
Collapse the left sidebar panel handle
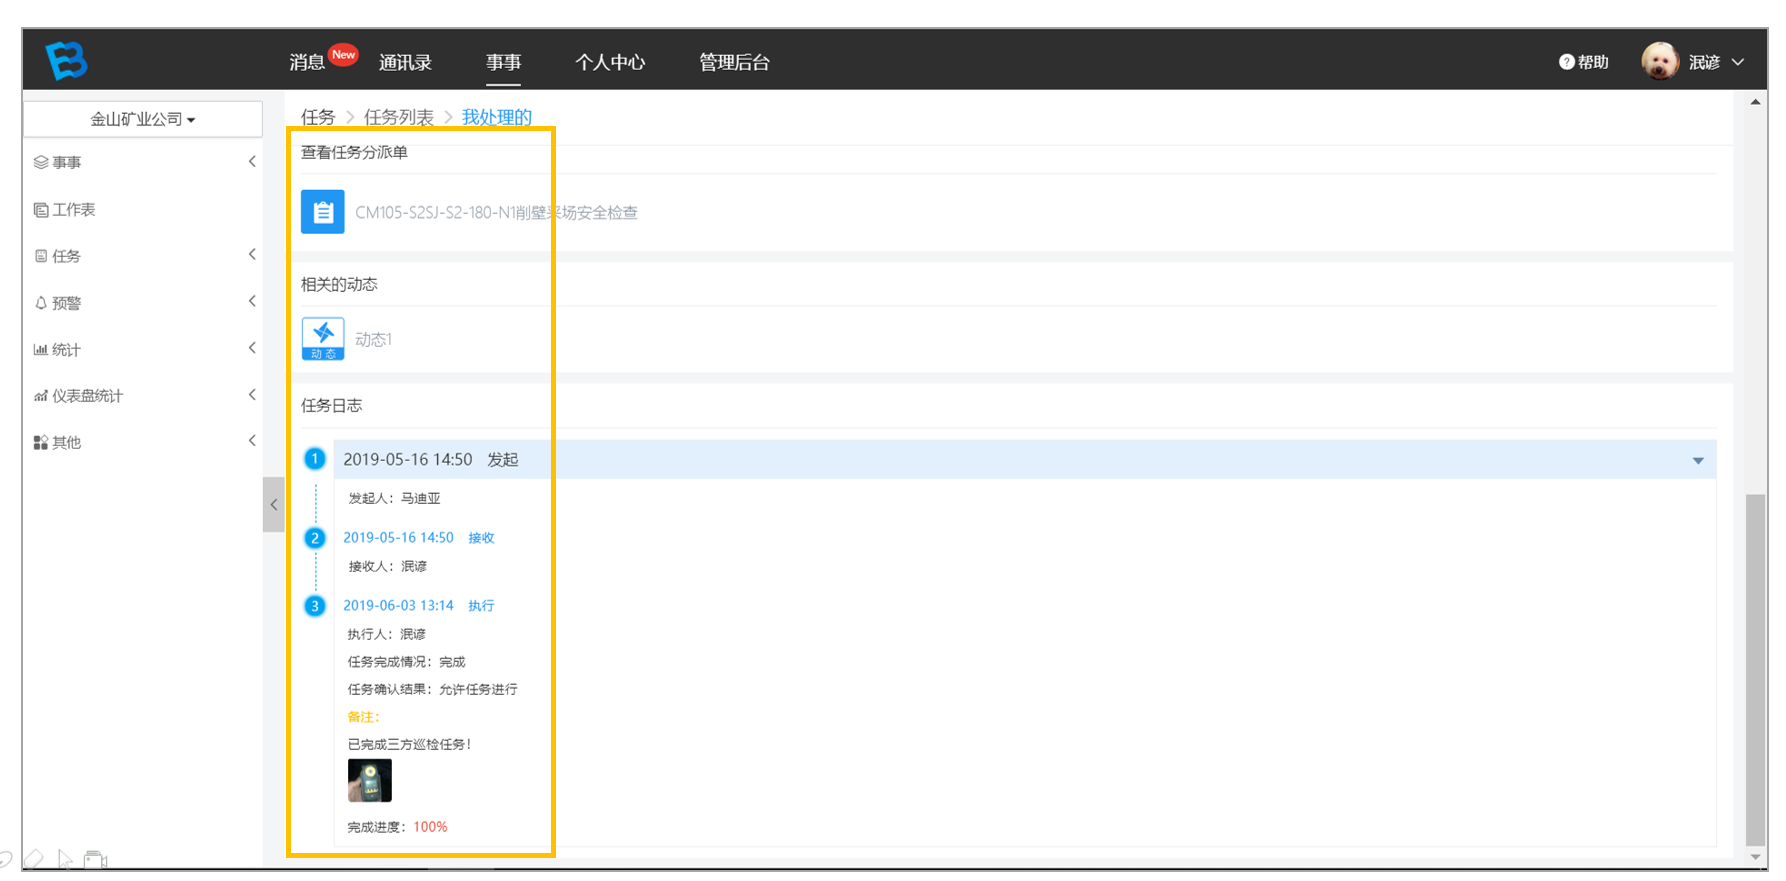pos(274,505)
